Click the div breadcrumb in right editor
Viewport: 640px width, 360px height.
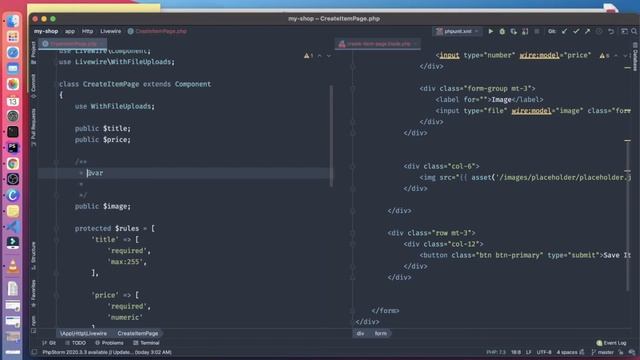pyautogui.click(x=360, y=333)
